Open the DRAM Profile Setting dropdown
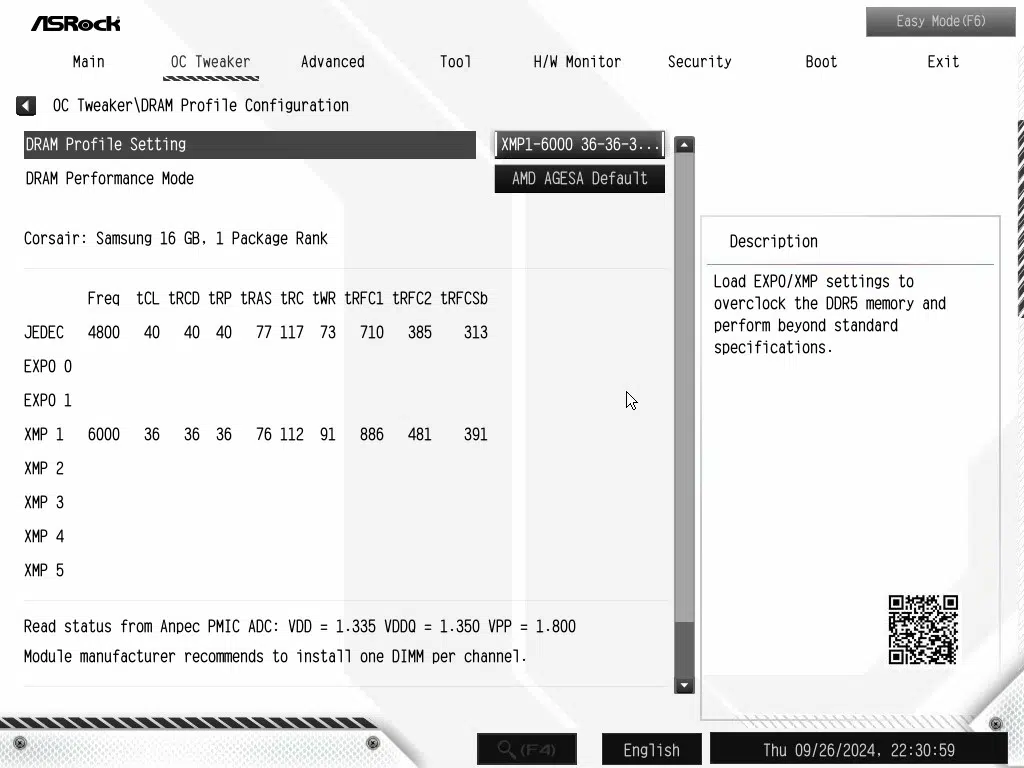1024x768 pixels. 580,144
